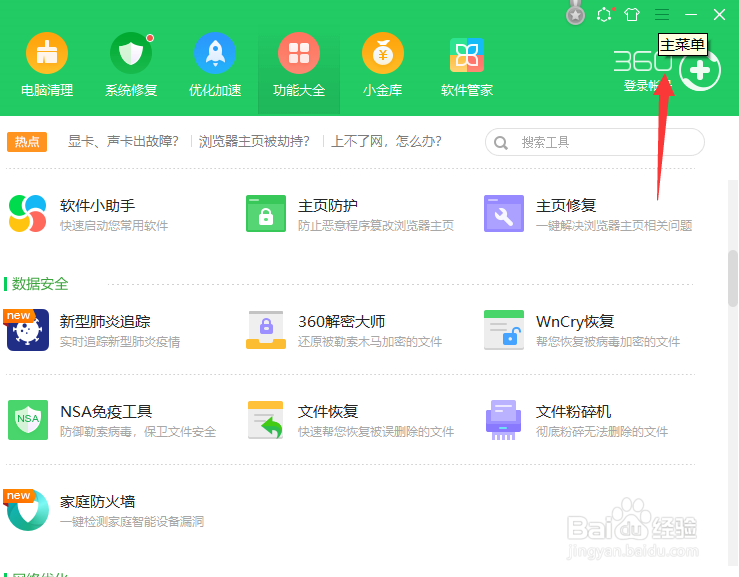Select the 功能大全 grid icon
739x577 pixels.
tap(299, 53)
